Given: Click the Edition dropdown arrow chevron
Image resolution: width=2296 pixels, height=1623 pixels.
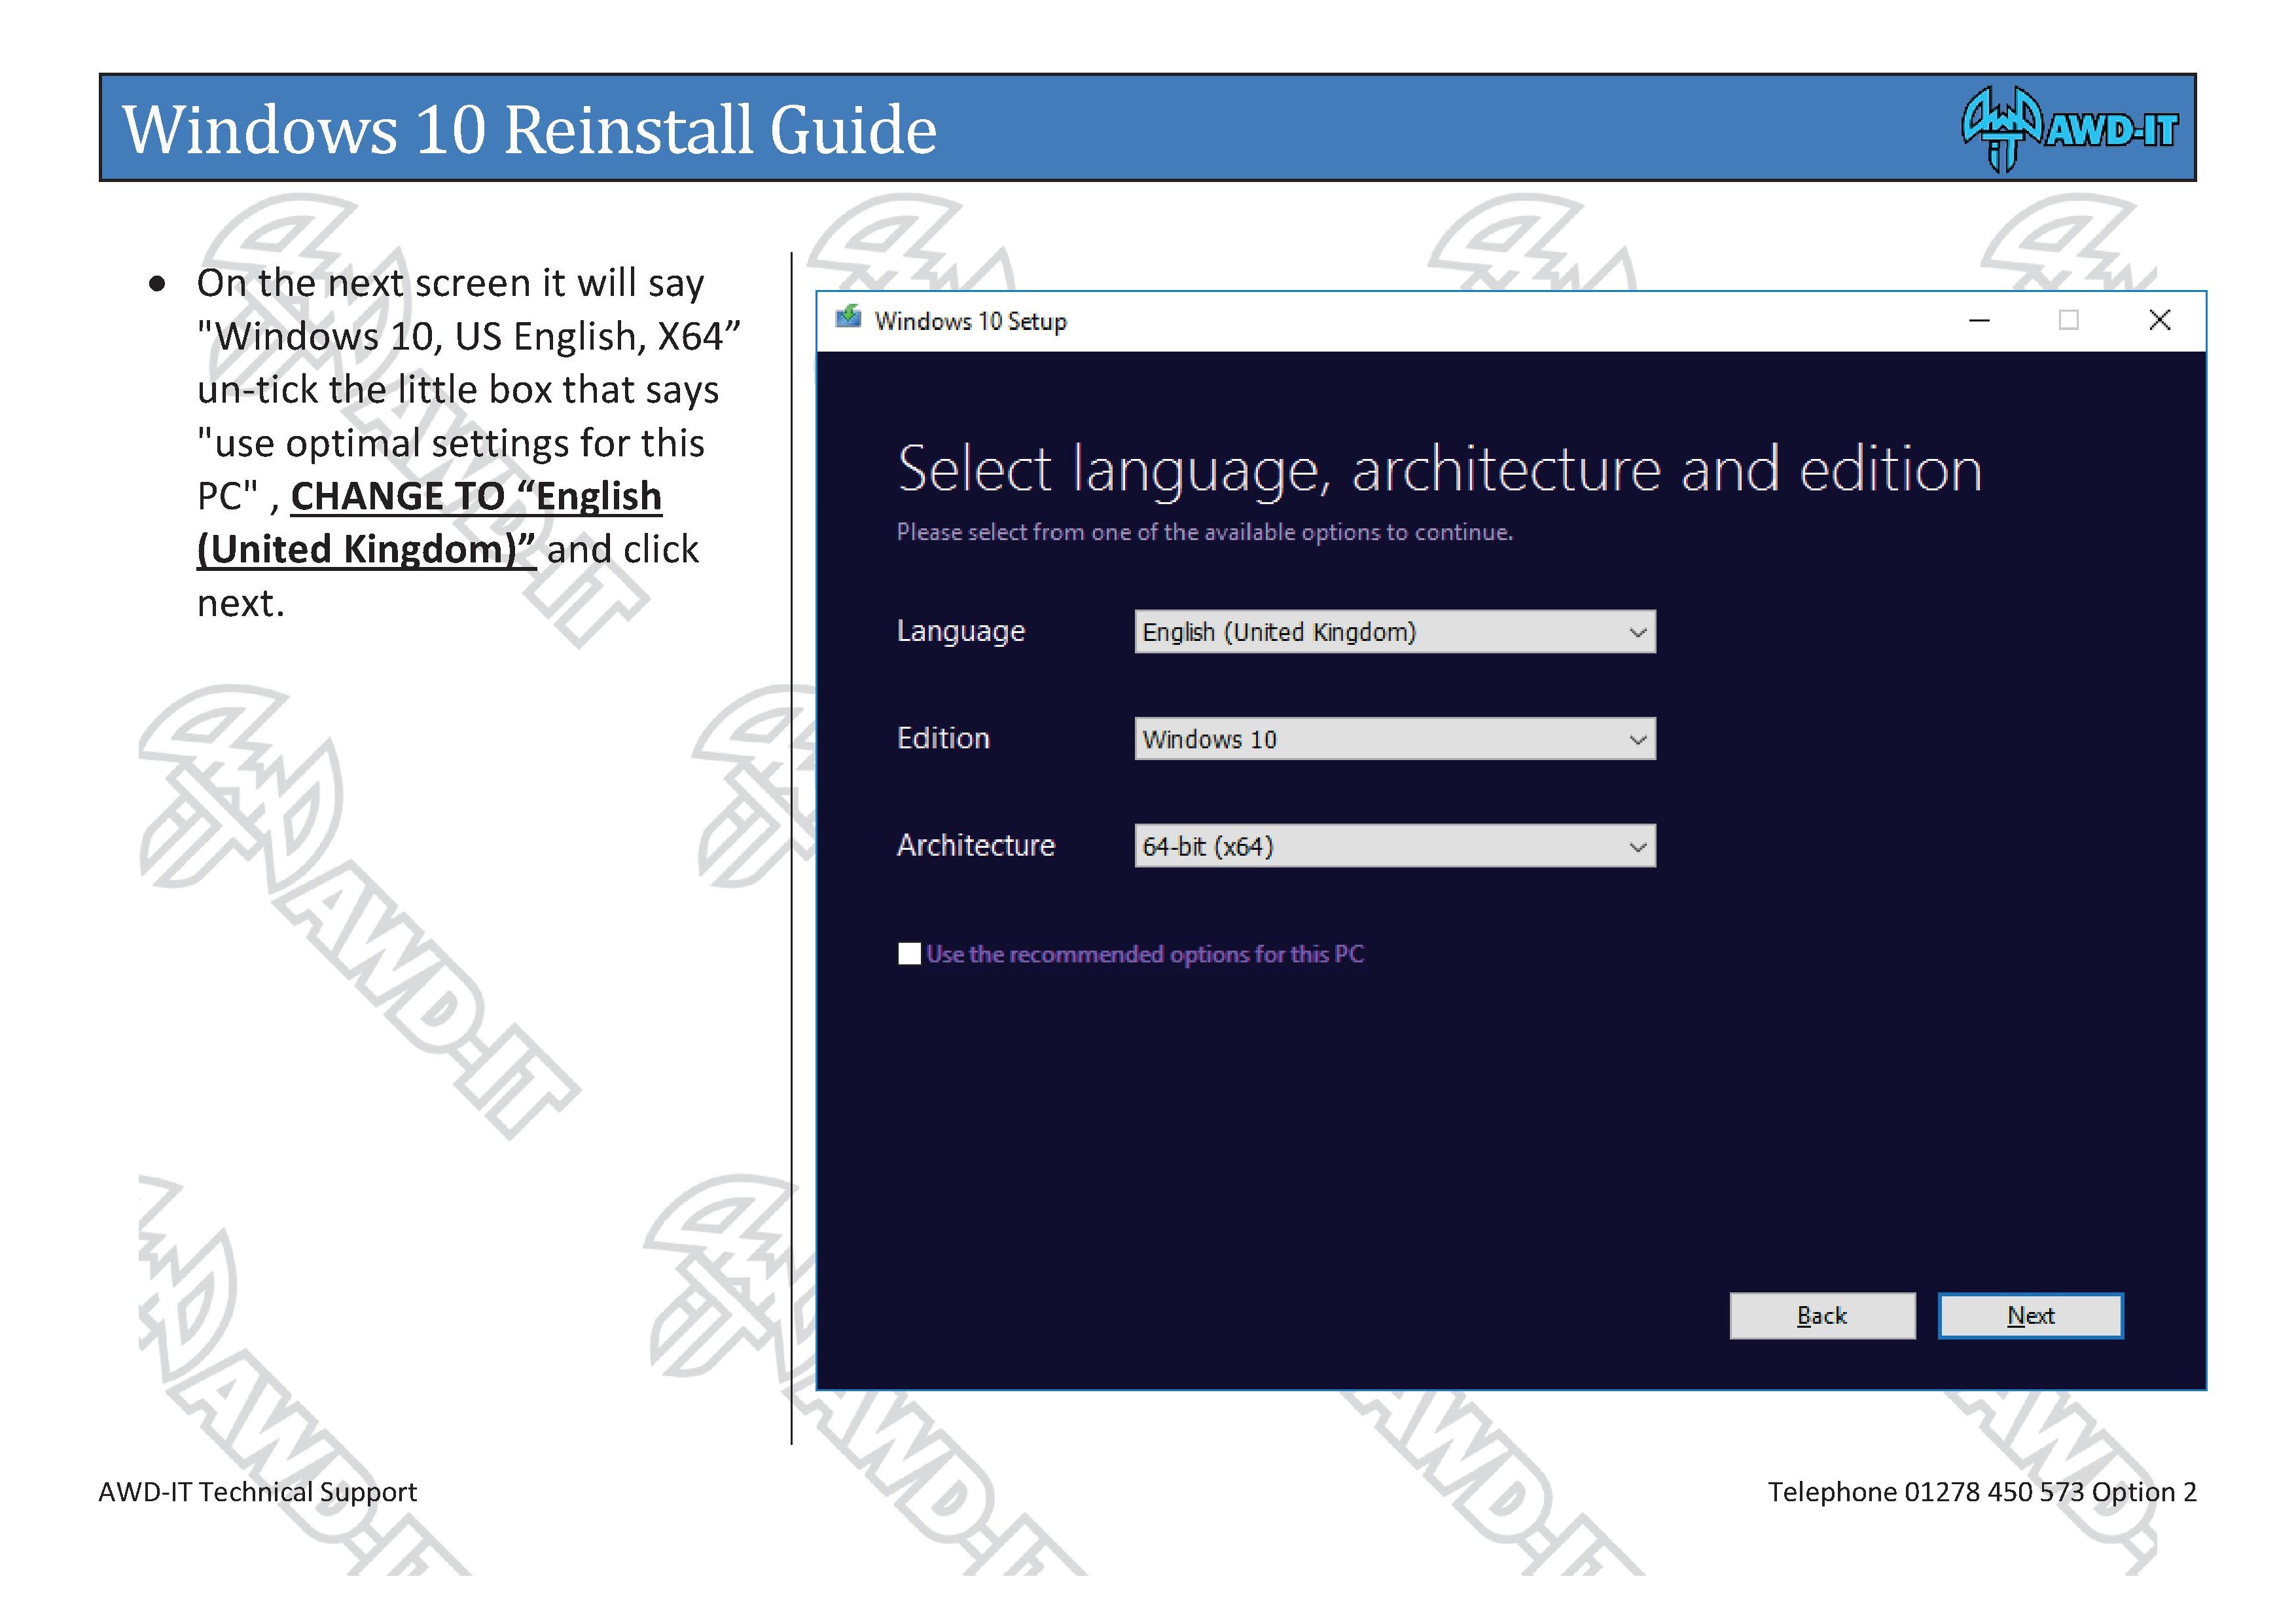Looking at the screenshot, I should (1638, 740).
